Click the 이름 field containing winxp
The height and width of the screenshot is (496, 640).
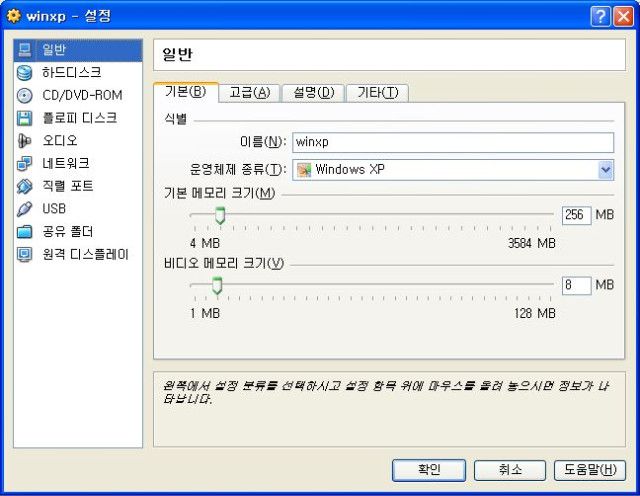click(x=453, y=142)
